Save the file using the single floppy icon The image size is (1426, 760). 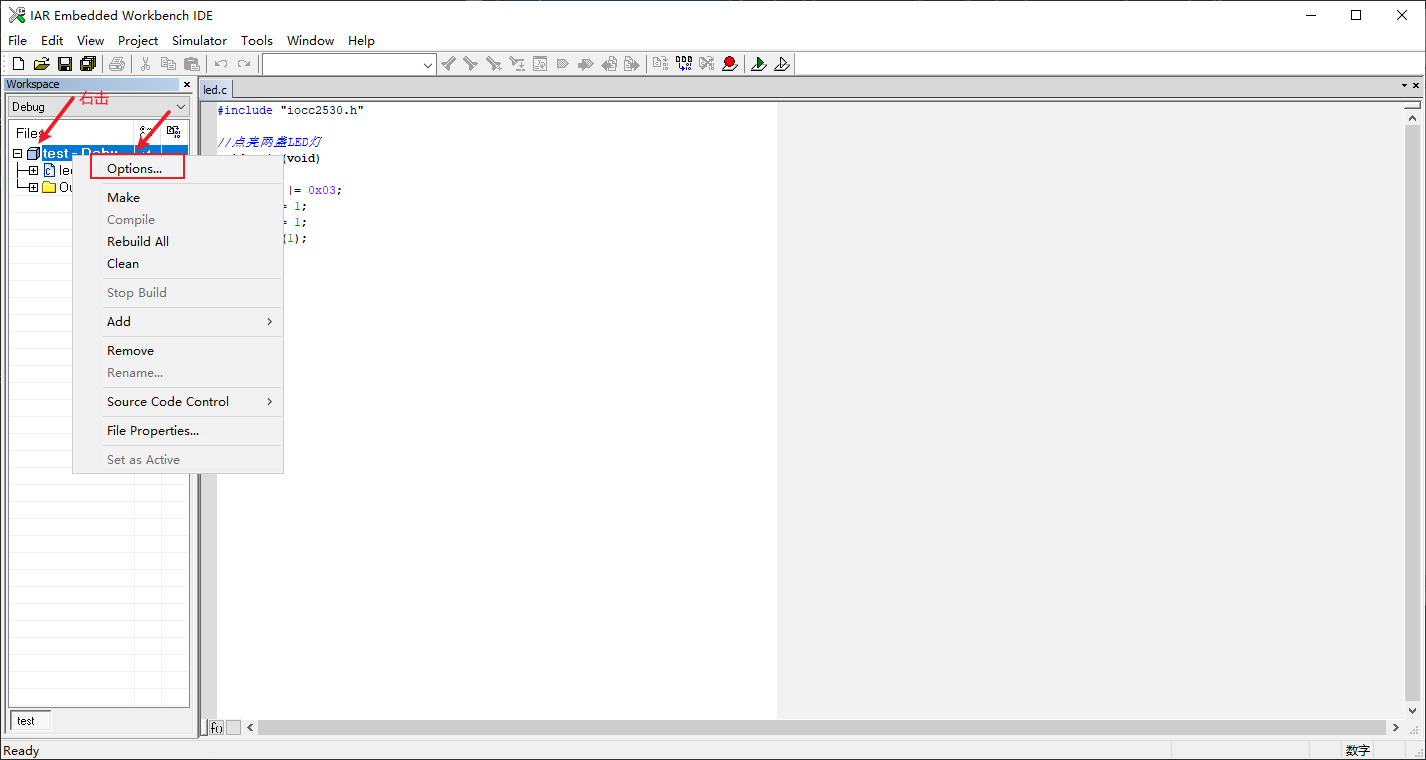pos(65,64)
